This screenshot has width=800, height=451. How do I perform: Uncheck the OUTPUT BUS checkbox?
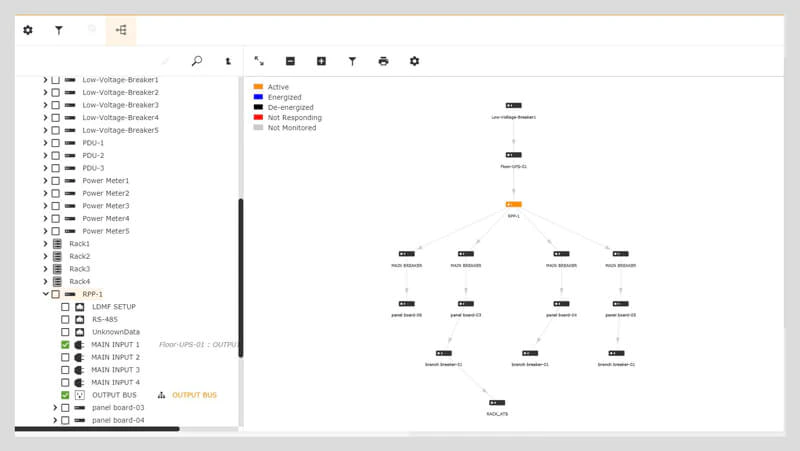(65, 395)
